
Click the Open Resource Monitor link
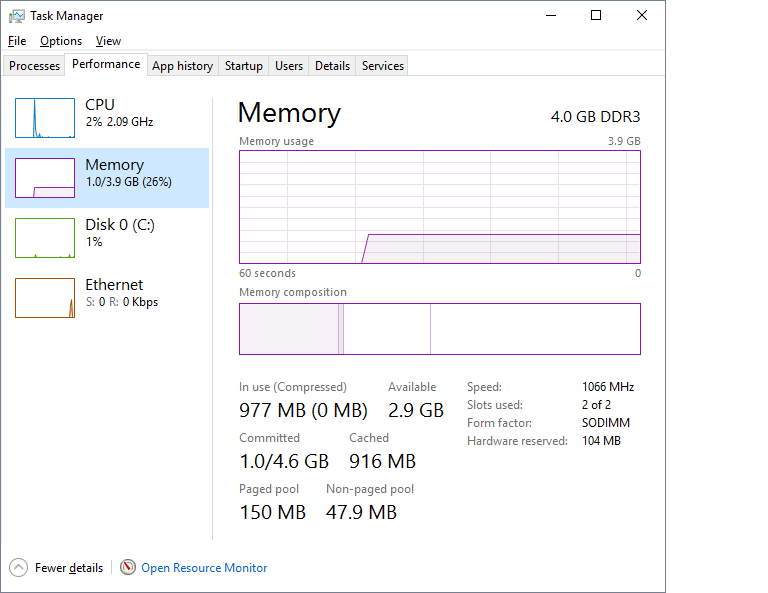(204, 568)
